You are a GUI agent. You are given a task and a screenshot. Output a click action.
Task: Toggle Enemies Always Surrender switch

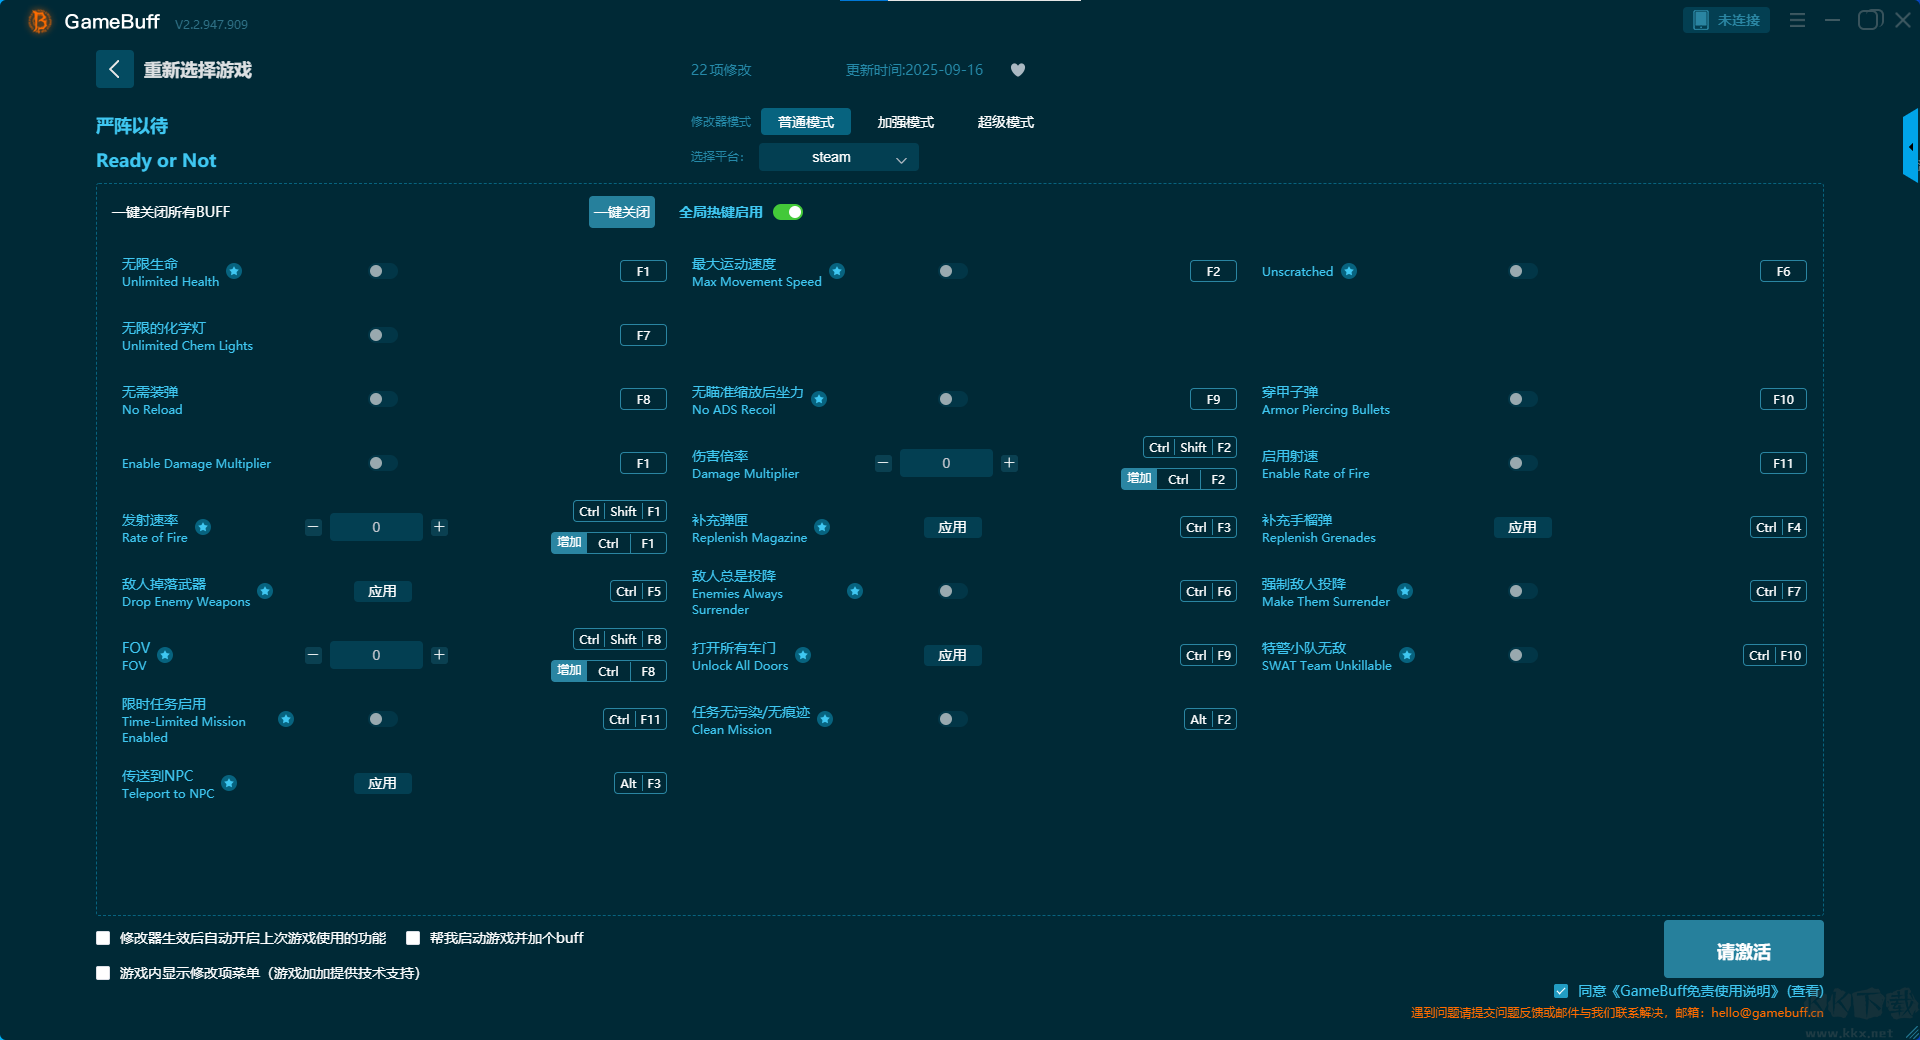[x=952, y=591]
